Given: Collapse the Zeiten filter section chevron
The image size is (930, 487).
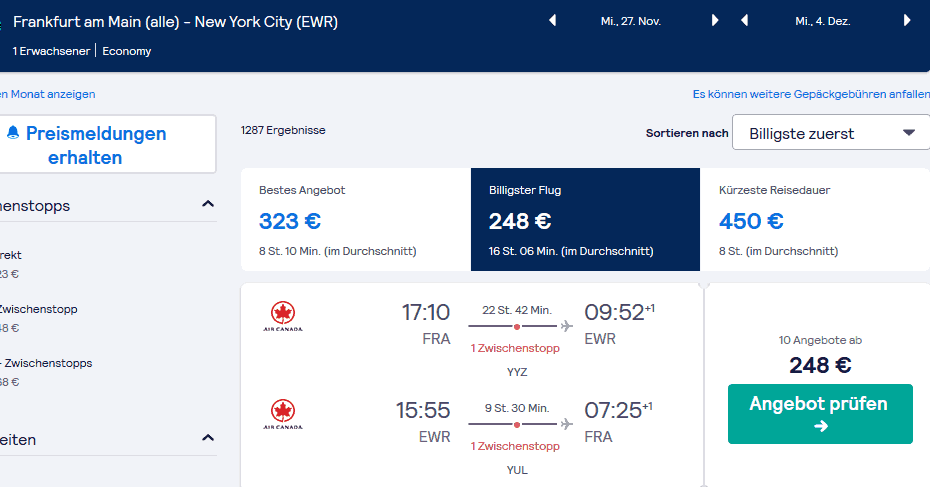Looking at the screenshot, I should pyautogui.click(x=208, y=438).
